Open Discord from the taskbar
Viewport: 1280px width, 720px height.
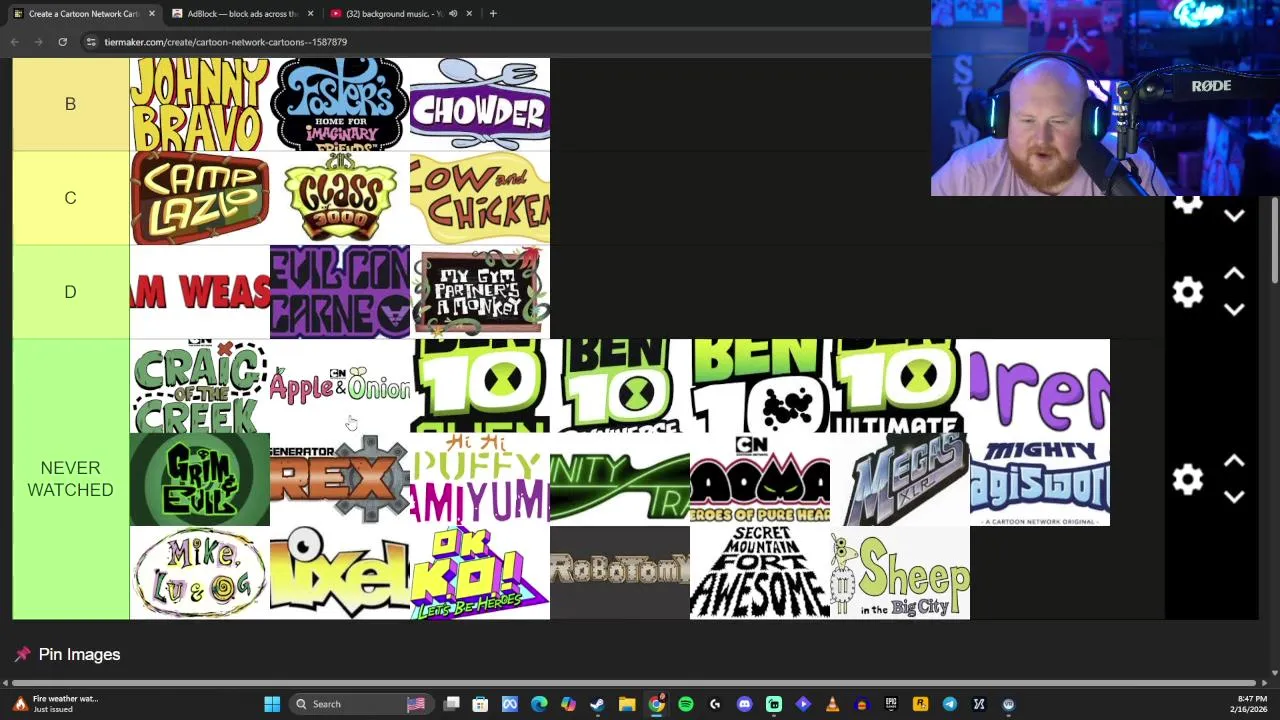click(x=744, y=704)
